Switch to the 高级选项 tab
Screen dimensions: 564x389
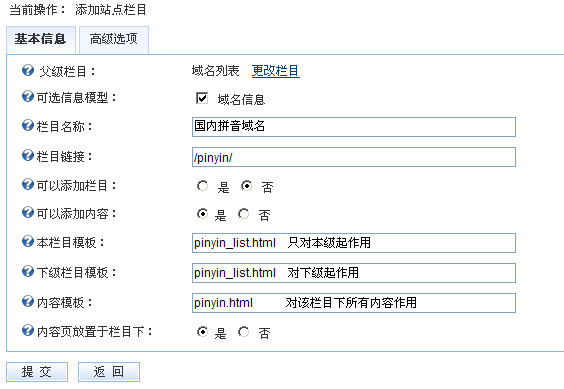(114, 39)
